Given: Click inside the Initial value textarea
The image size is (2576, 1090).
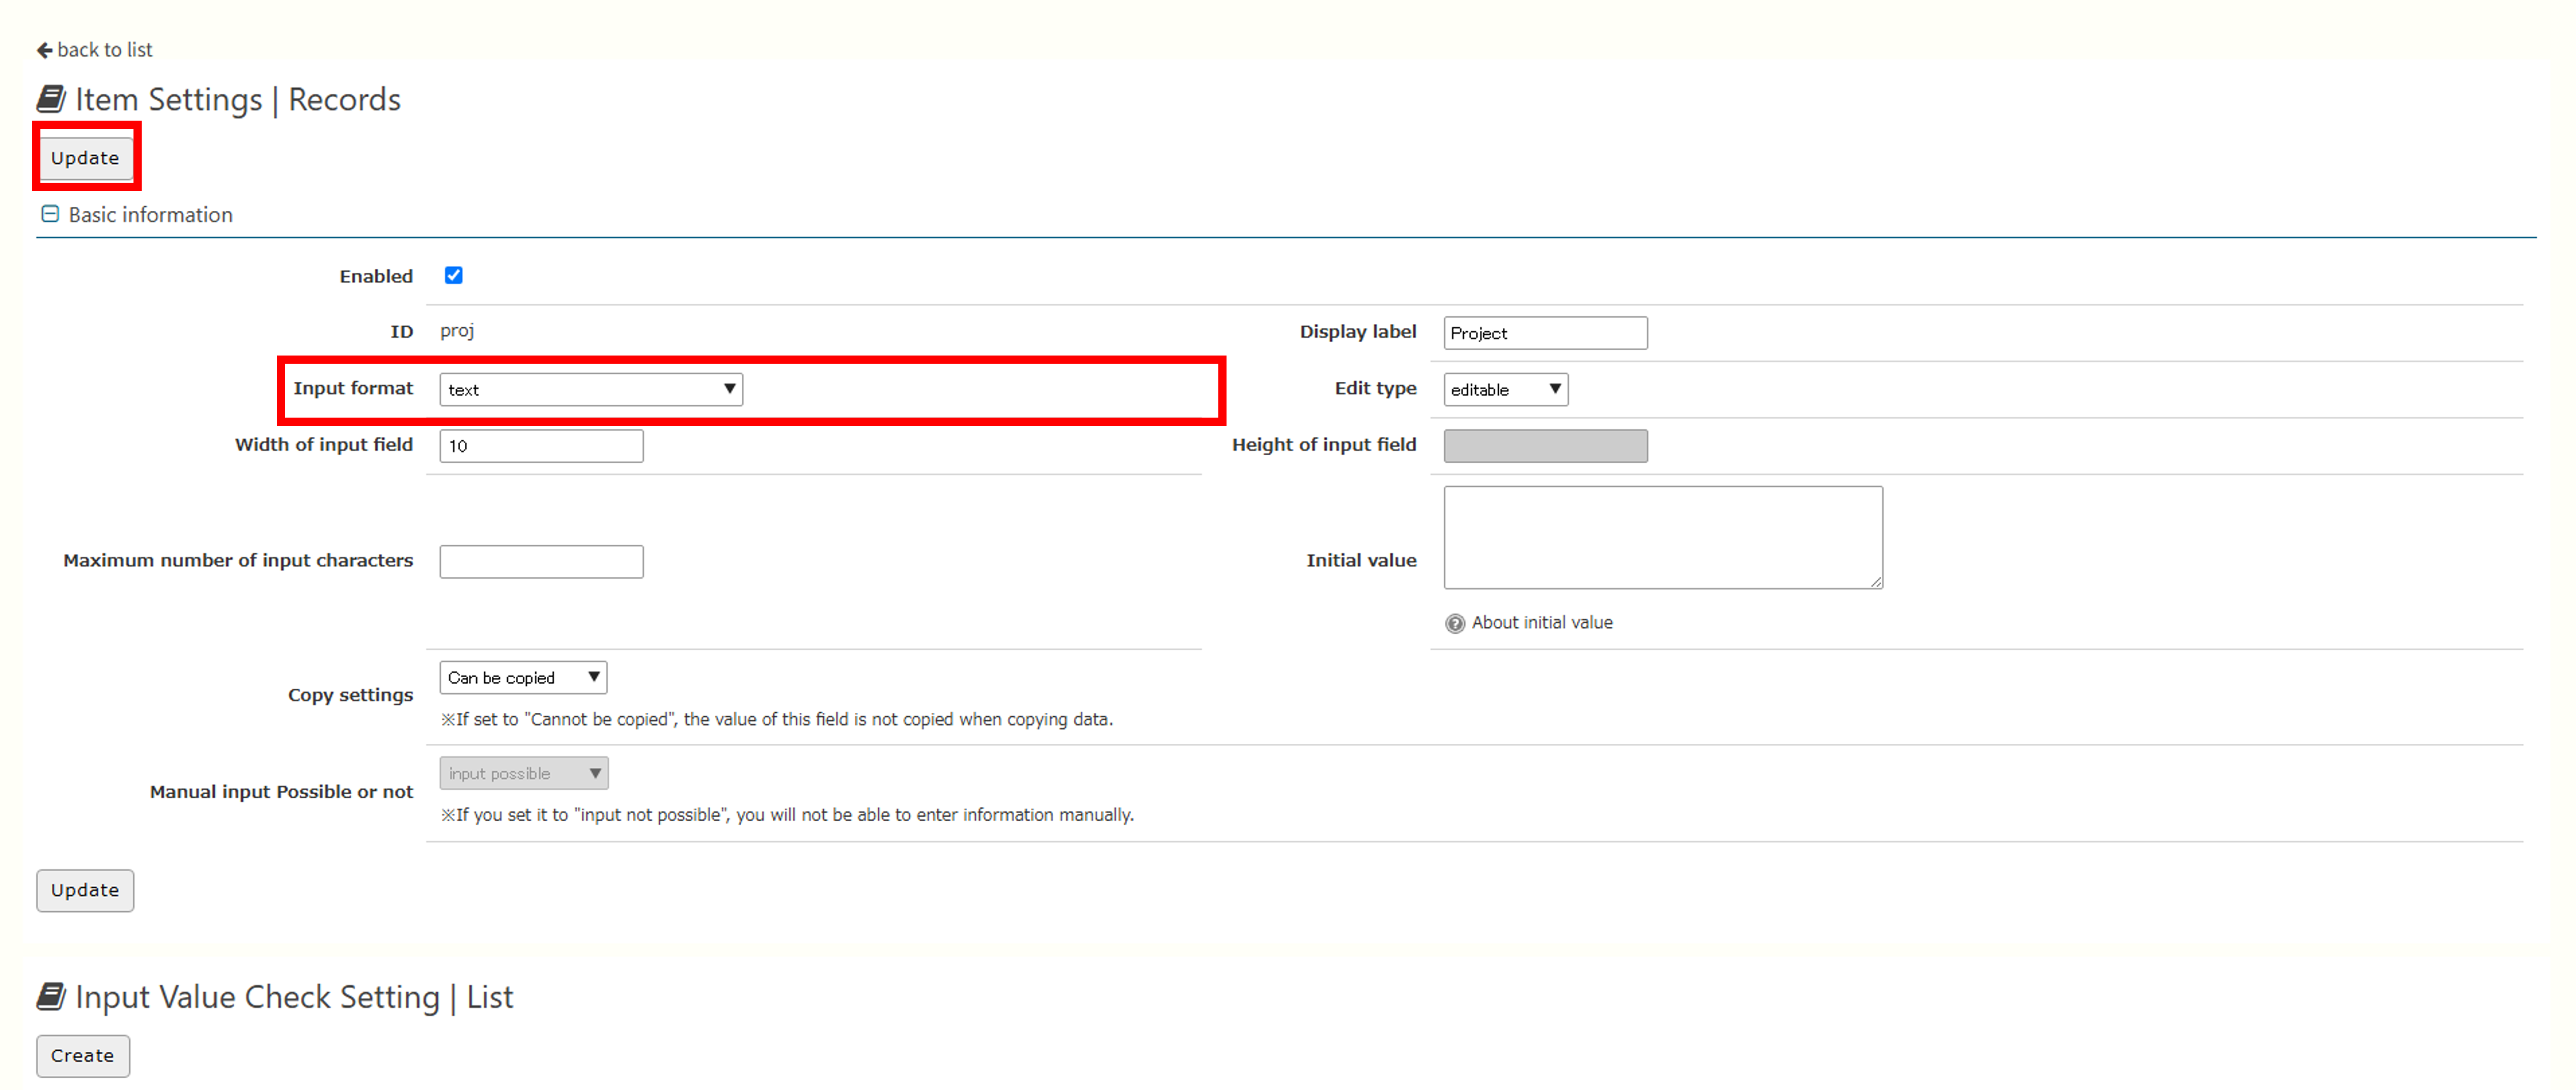Looking at the screenshot, I should [1663, 537].
